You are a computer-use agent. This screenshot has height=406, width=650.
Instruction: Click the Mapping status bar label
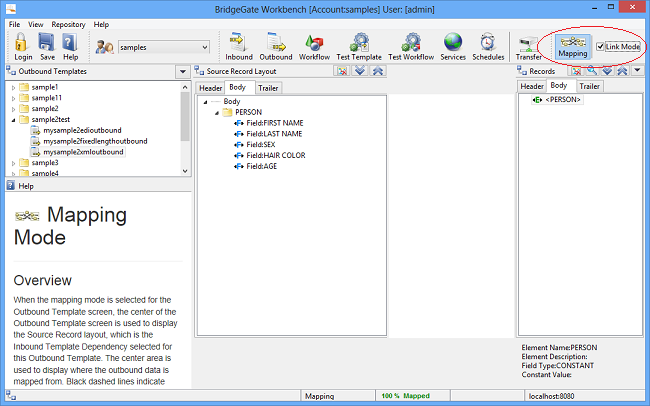320,396
